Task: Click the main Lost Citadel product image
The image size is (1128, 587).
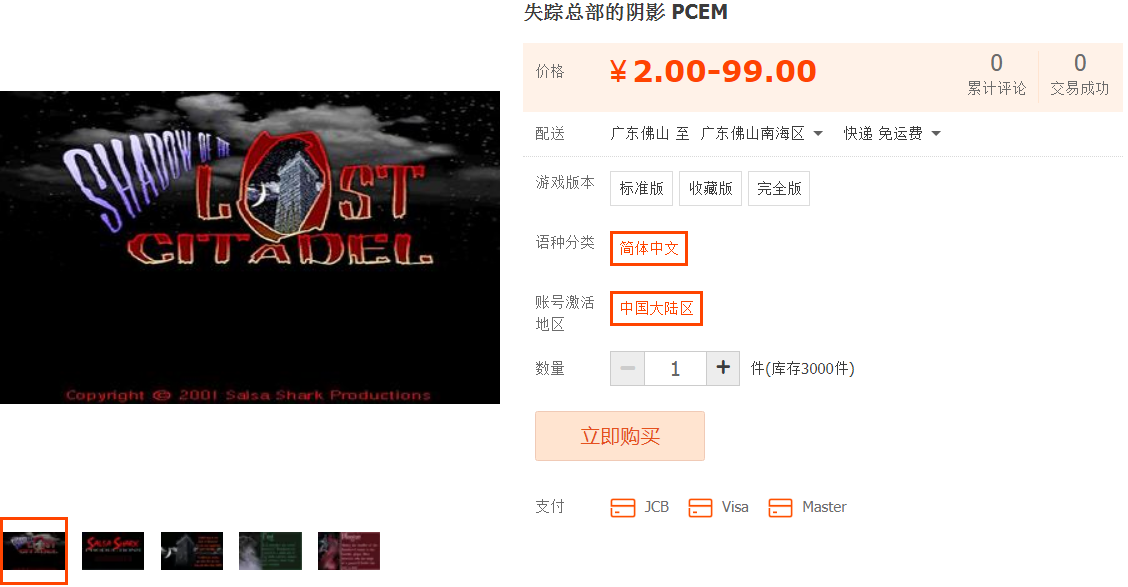Action: (250, 247)
